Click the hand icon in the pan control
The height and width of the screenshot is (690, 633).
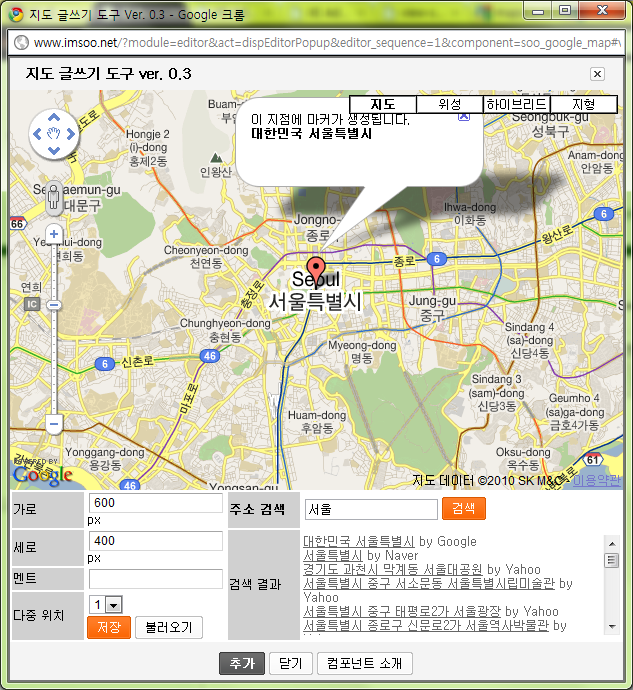tap(54, 134)
